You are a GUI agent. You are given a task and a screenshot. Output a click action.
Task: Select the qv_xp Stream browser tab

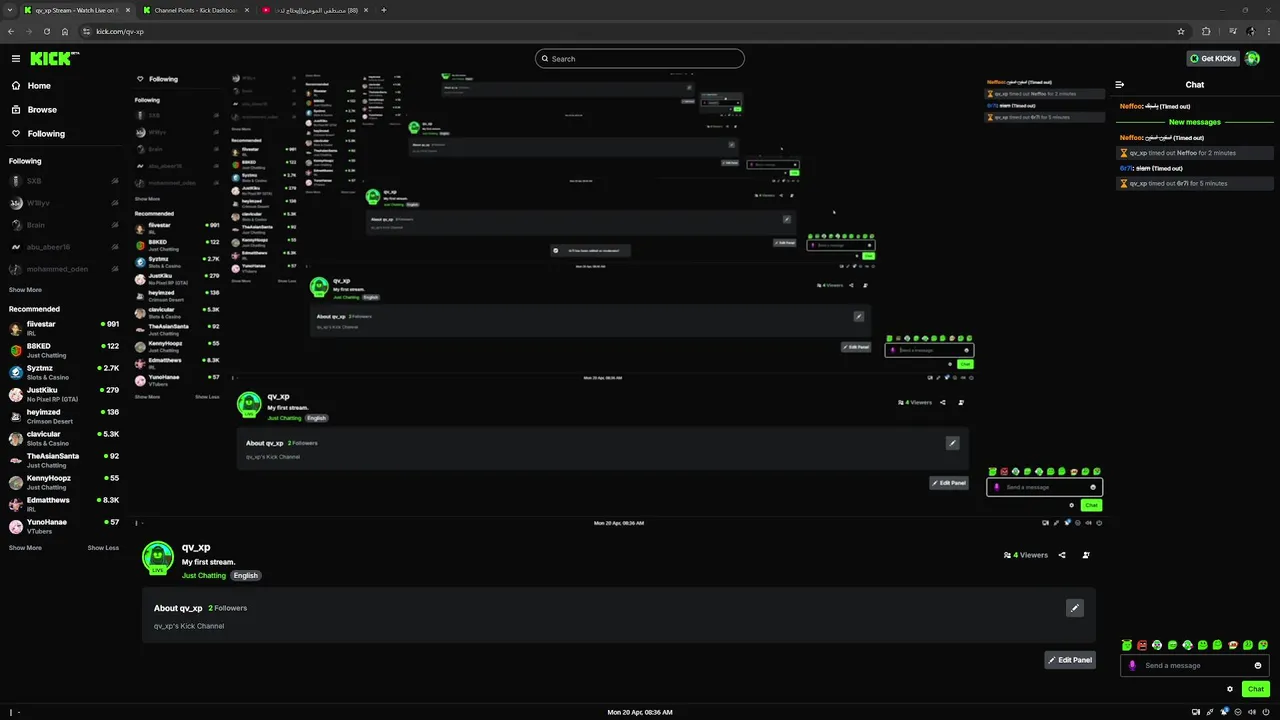click(x=76, y=10)
